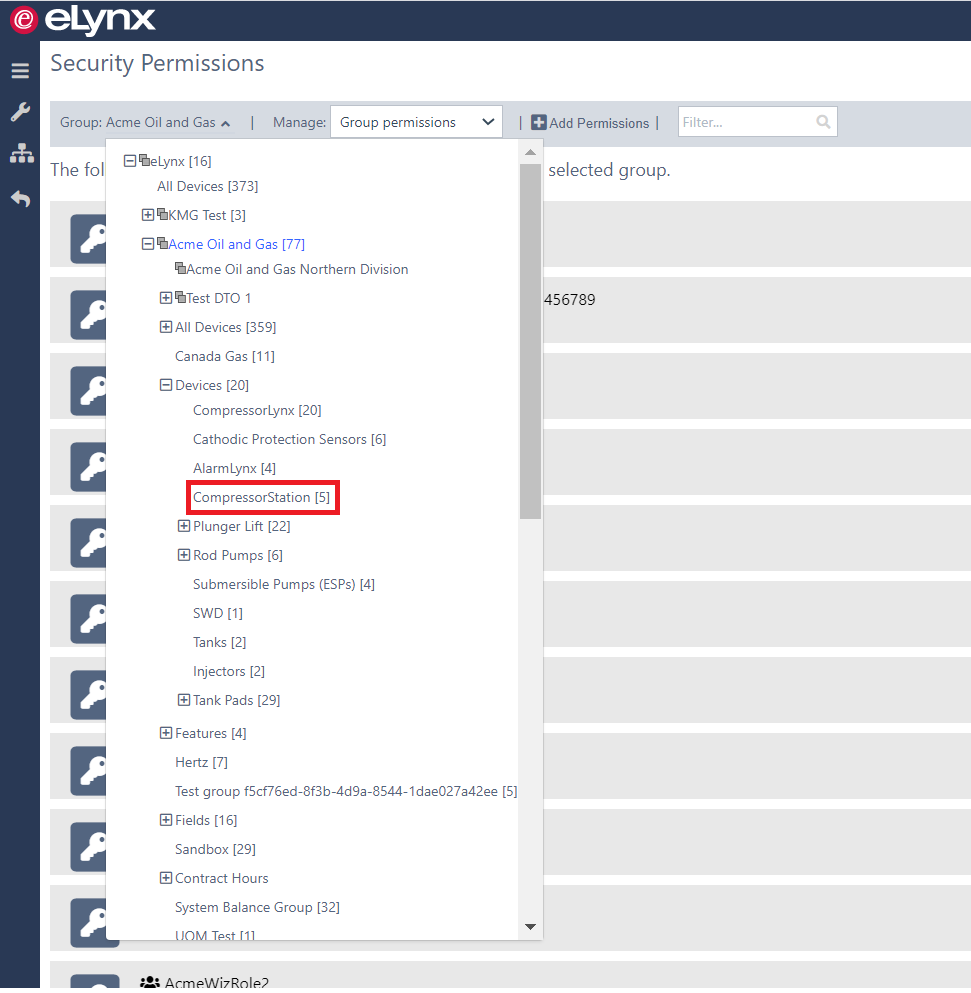The image size is (971, 993).
Task: Click Add Permissions button
Action: (x=590, y=122)
